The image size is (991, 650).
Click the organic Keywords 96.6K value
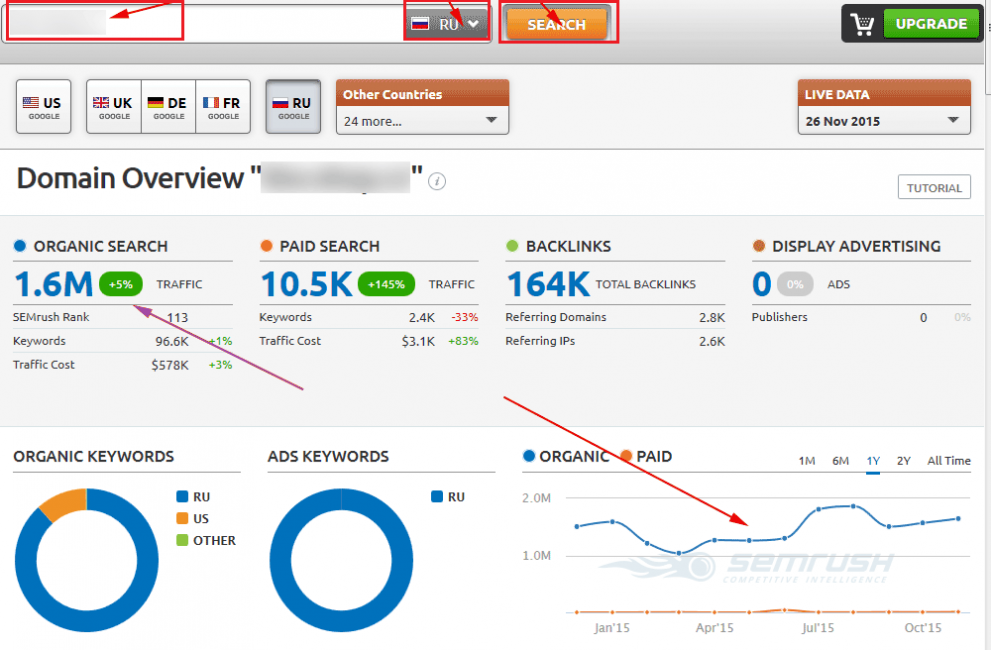click(172, 341)
